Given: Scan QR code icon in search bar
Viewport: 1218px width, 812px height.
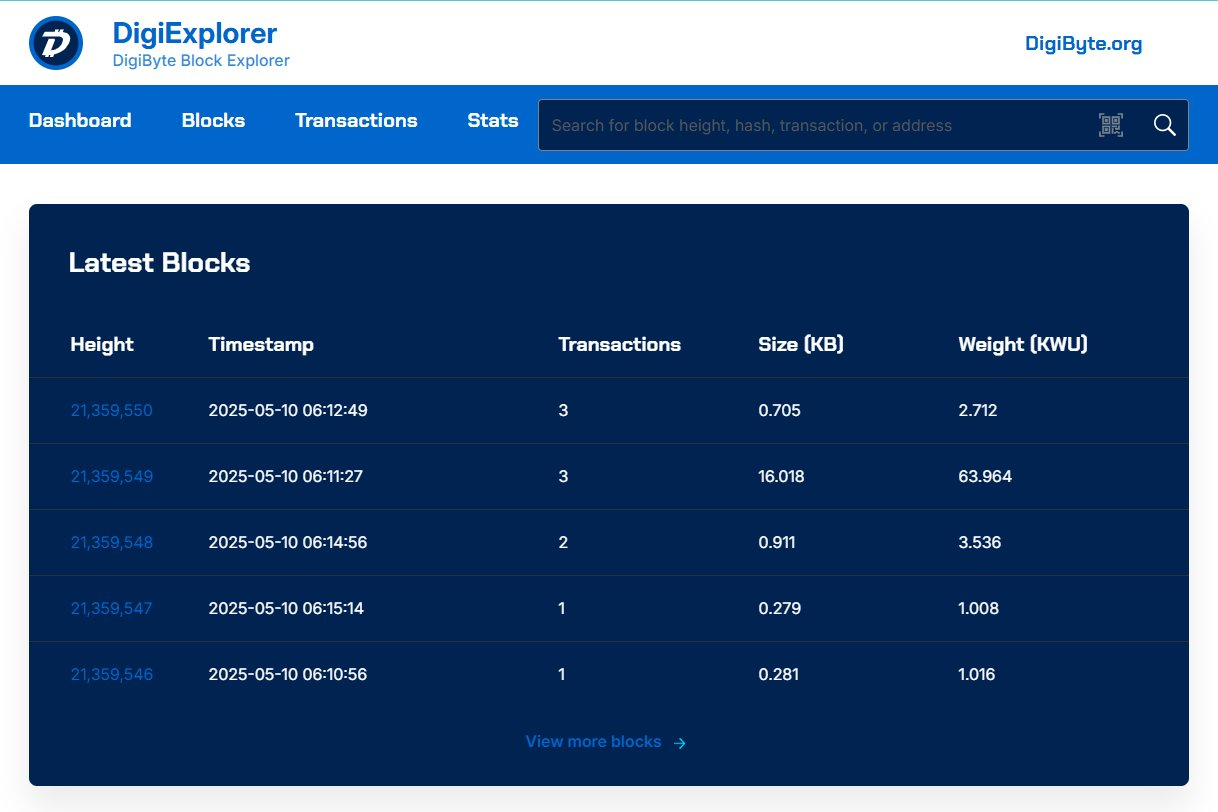Looking at the screenshot, I should [1111, 125].
